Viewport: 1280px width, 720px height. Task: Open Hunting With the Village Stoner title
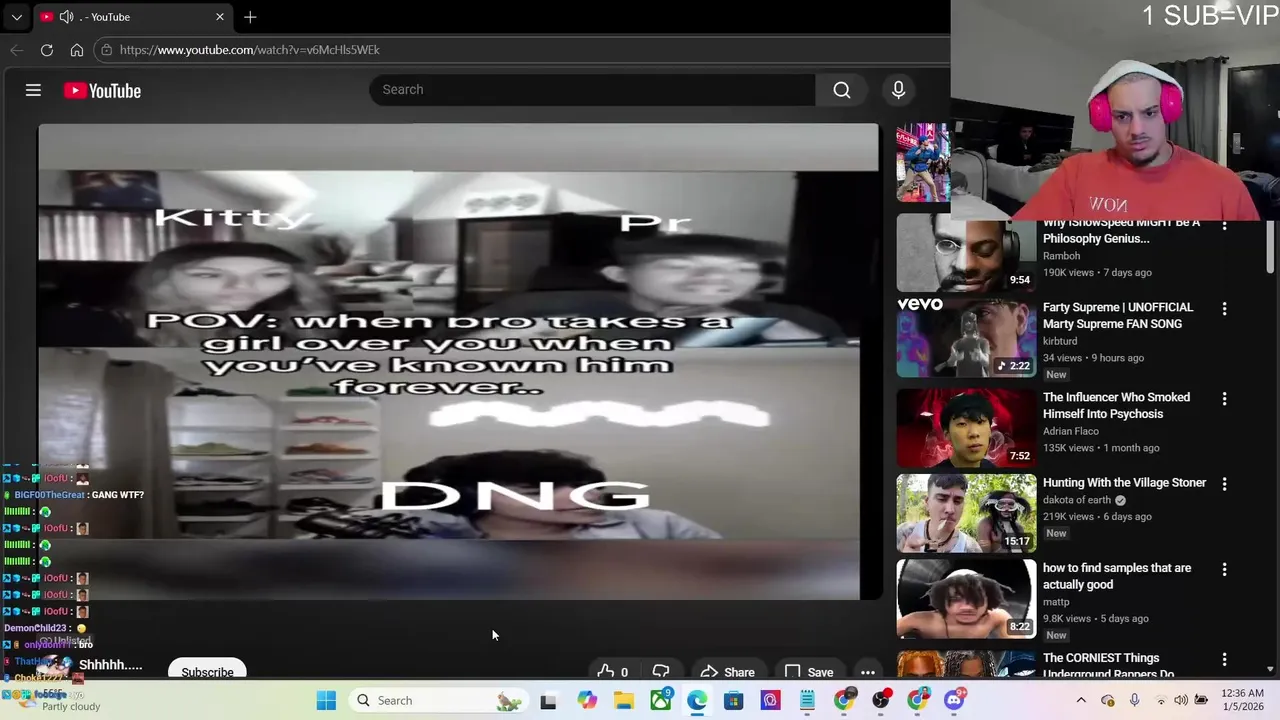pyautogui.click(x=1124, y=483)
